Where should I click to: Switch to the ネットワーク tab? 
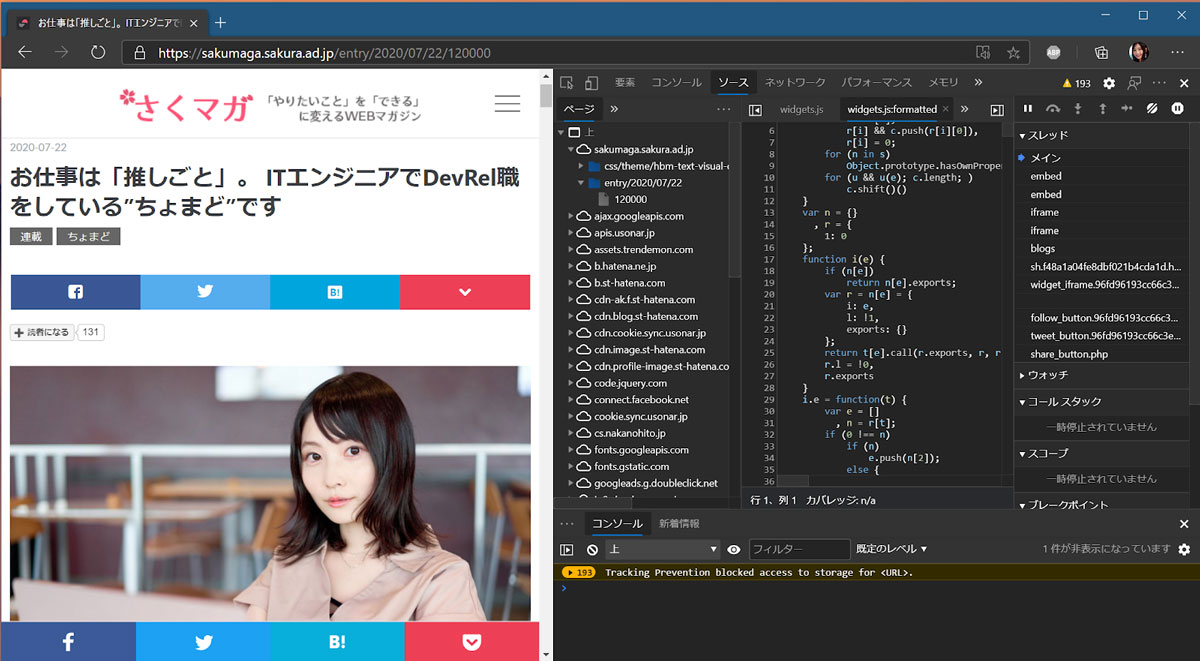point(796,82)
